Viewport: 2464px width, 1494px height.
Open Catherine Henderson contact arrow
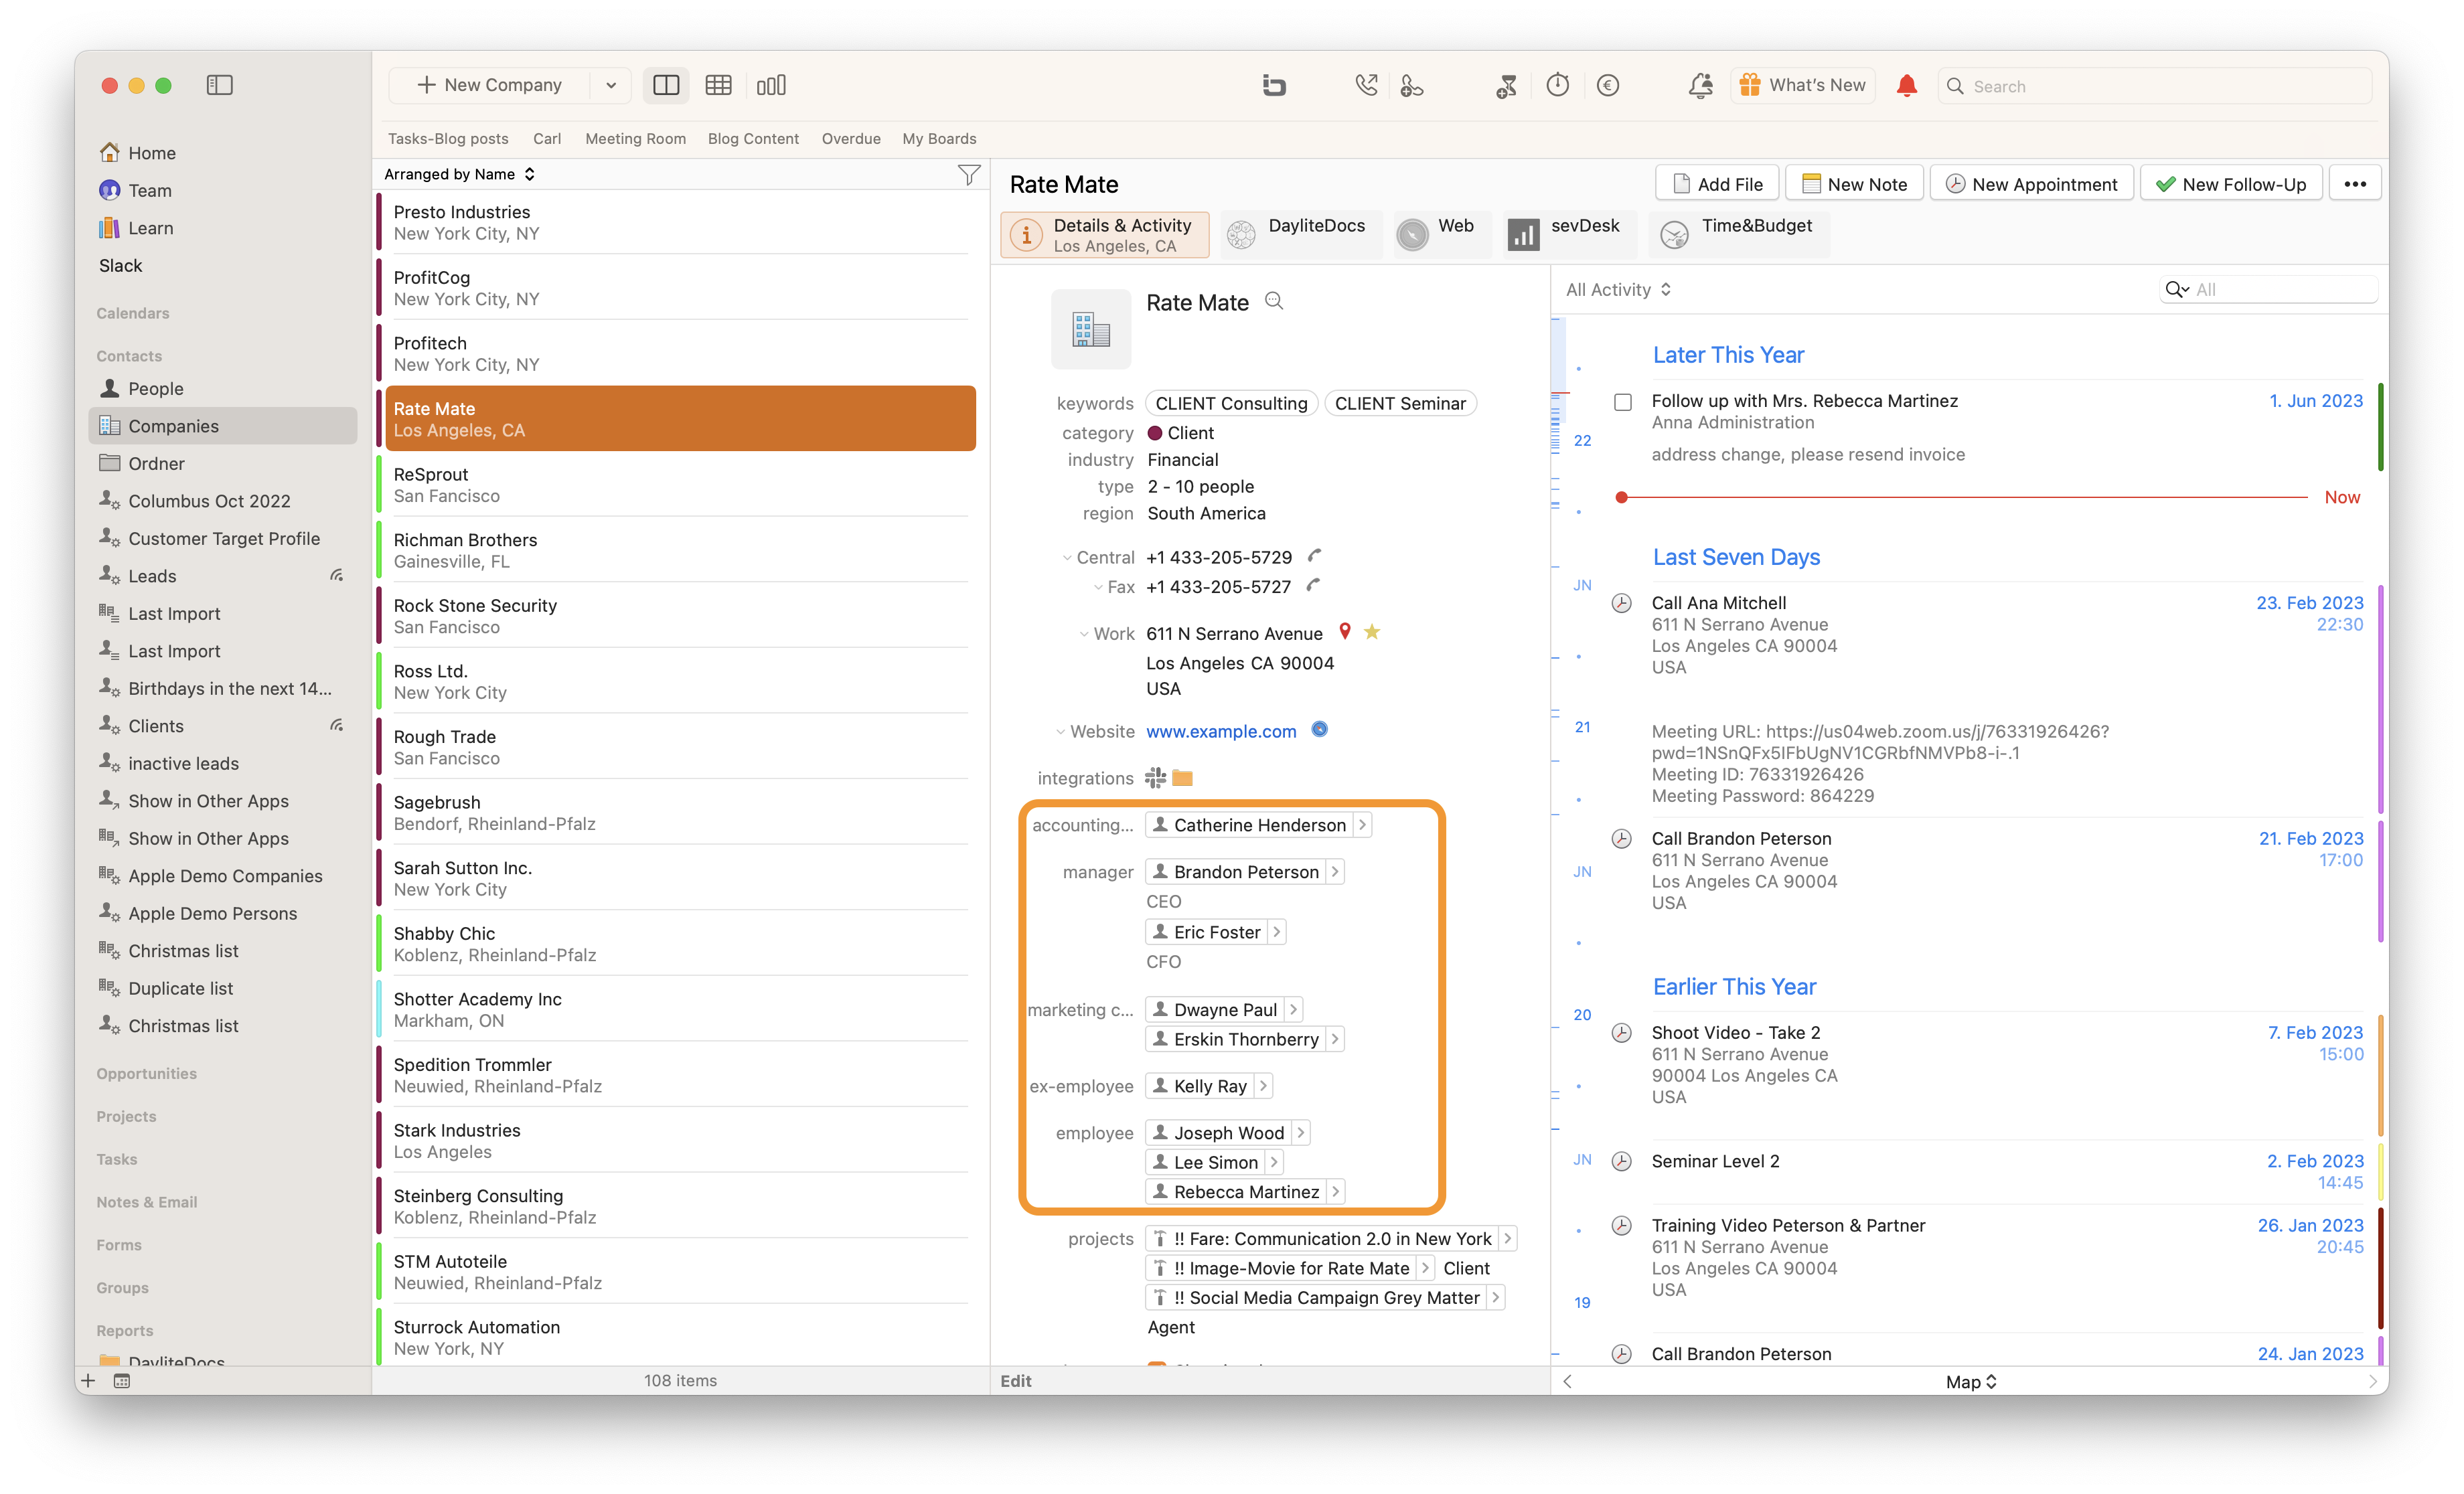(1362, 824)
